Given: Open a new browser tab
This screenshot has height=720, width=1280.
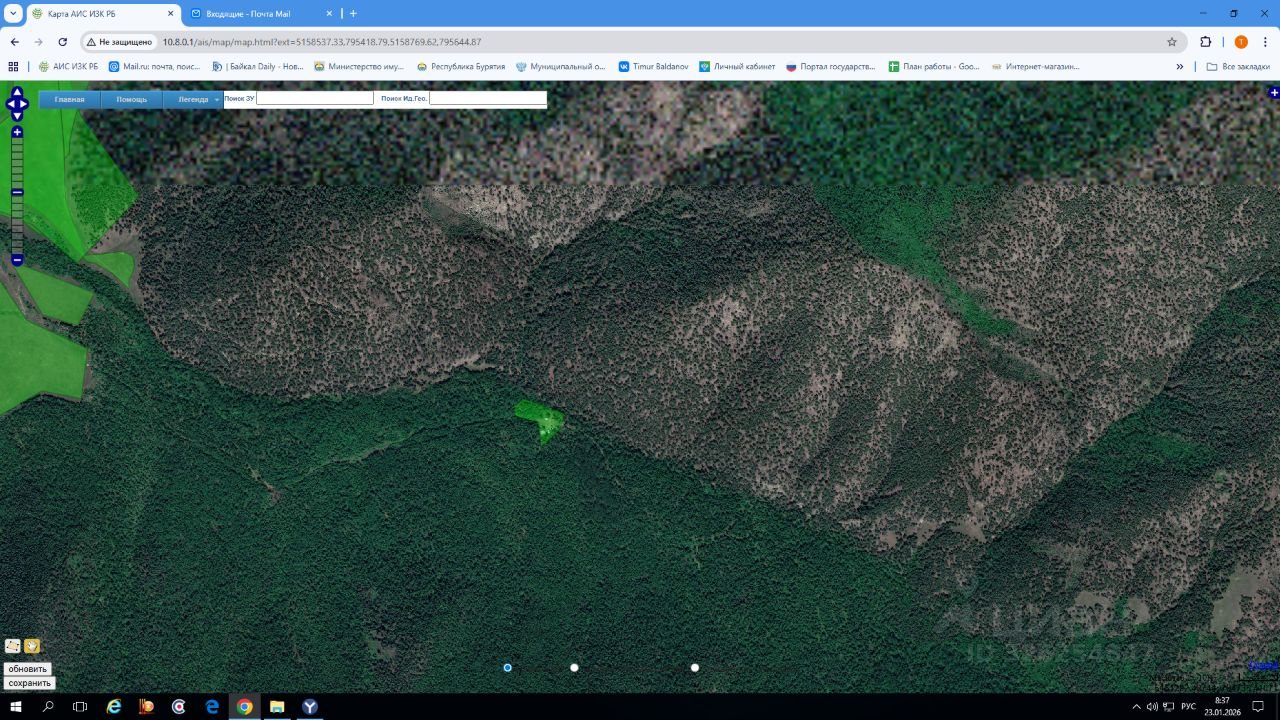Looking at the screenshot, I should [x=353, y=14].
